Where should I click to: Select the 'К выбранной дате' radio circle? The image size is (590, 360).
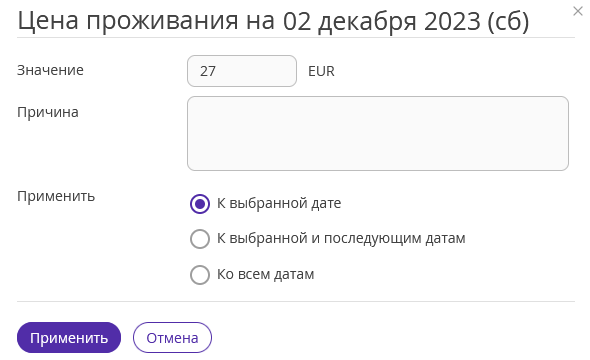pyautogui.click(x=200, y=204)
